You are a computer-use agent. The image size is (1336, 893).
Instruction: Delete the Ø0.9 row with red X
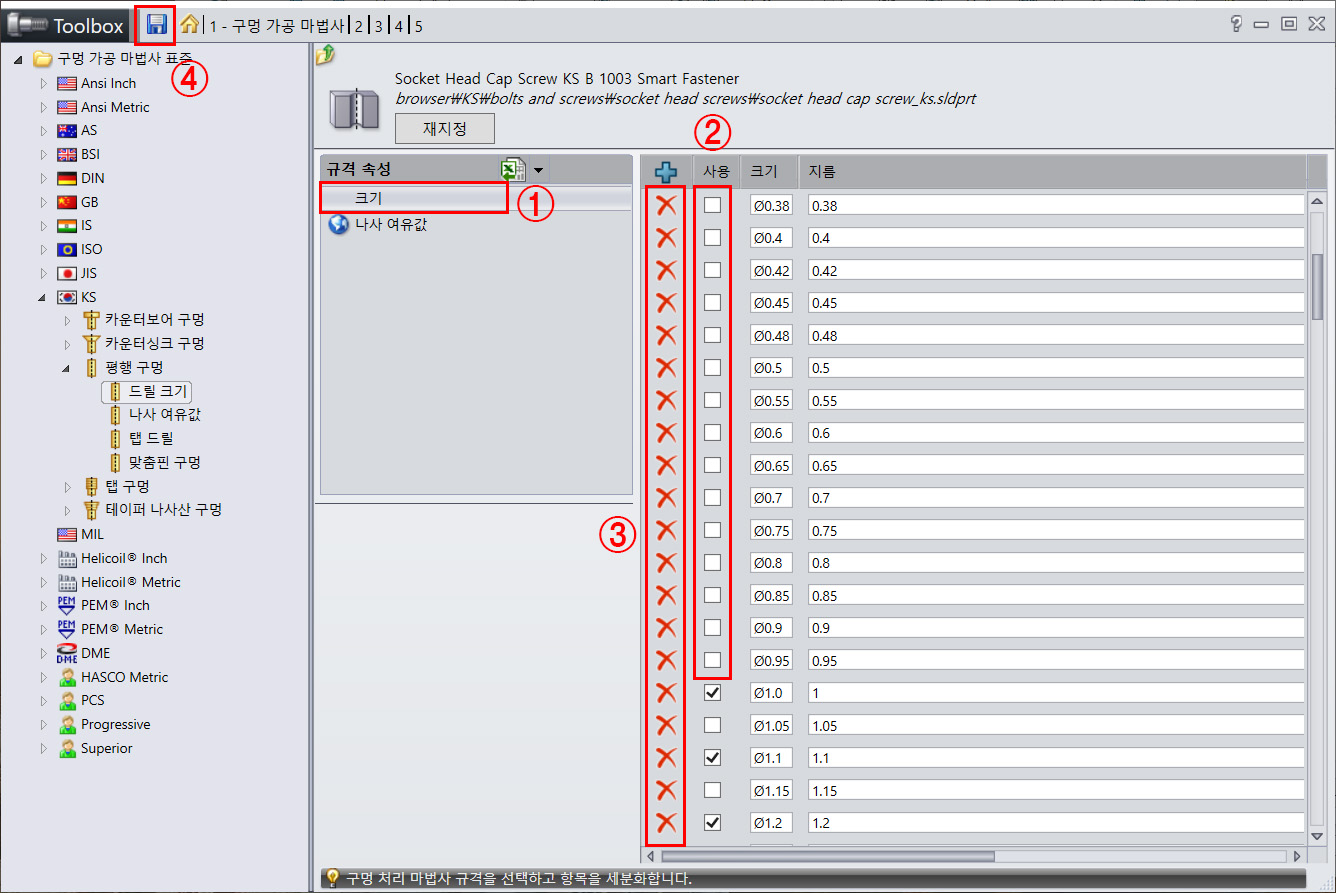[x=666, y=627]
